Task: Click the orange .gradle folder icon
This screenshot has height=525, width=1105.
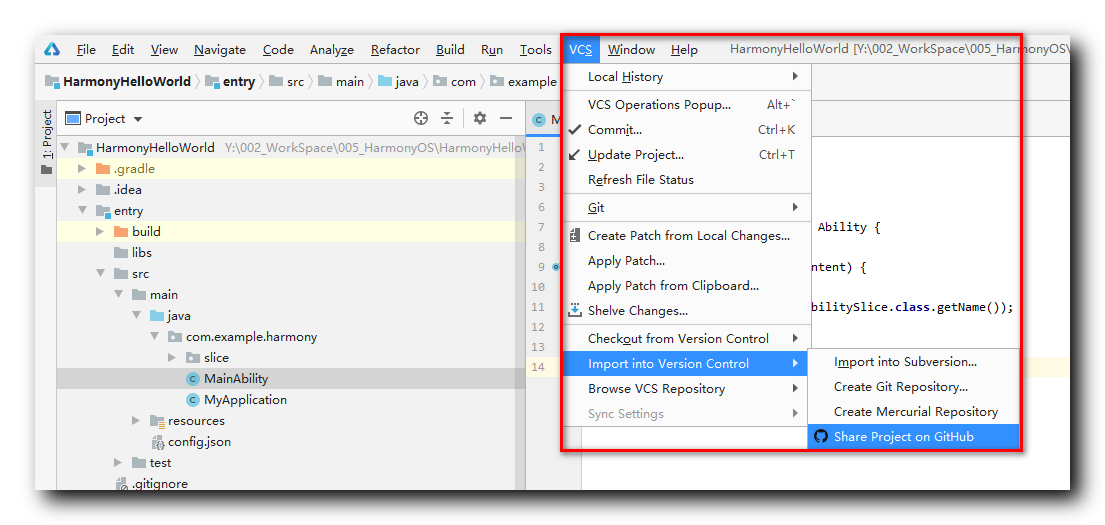Action: 103,169
